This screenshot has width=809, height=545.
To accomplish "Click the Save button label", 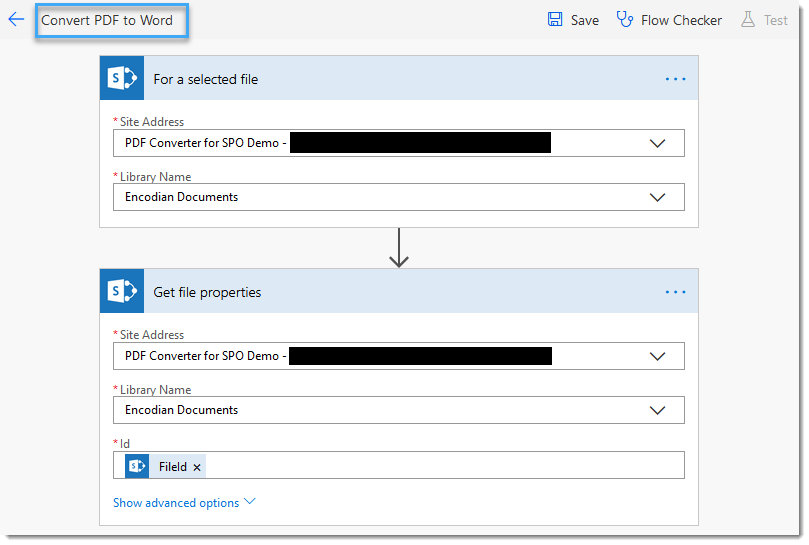I will point(585,20).
